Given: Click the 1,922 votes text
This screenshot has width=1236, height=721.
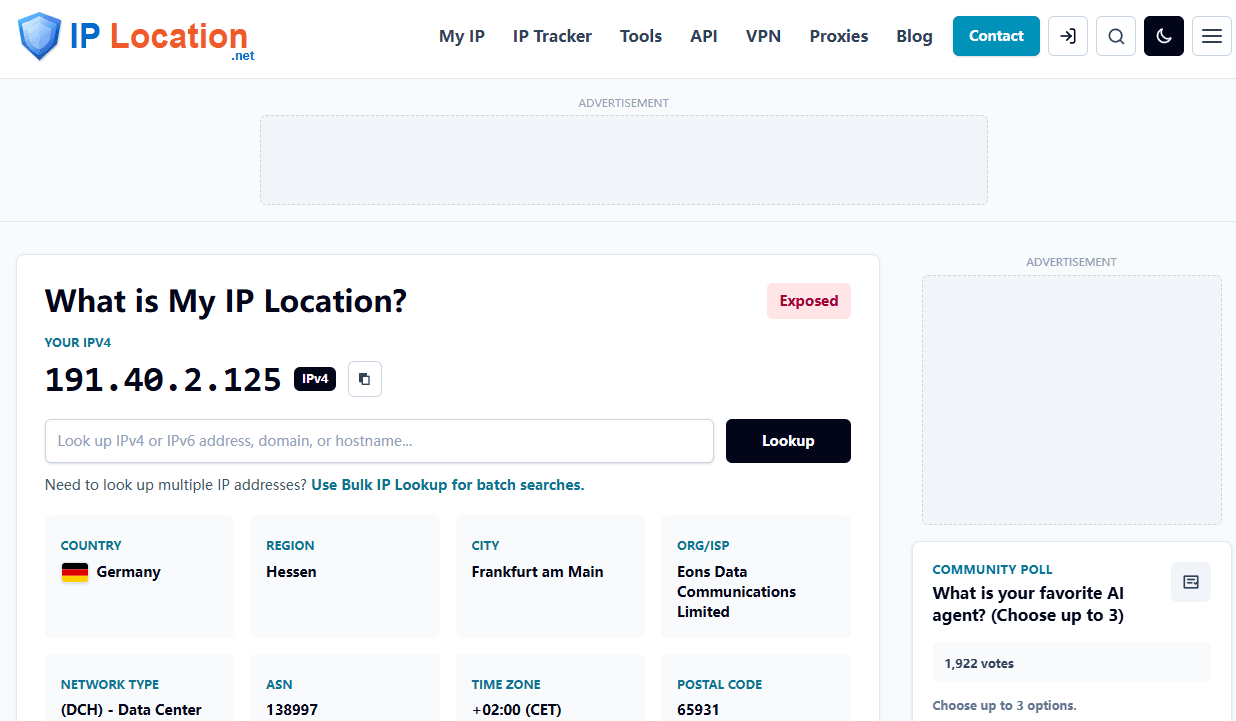Looking at the screenshot, I should coord(979,663).
